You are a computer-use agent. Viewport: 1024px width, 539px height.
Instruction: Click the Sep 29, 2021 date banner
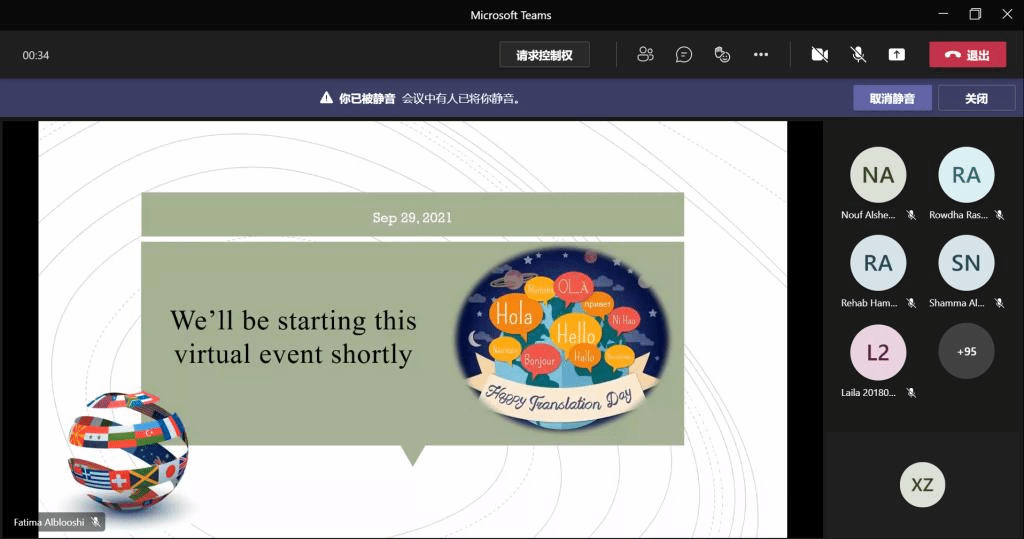[412, 214]
